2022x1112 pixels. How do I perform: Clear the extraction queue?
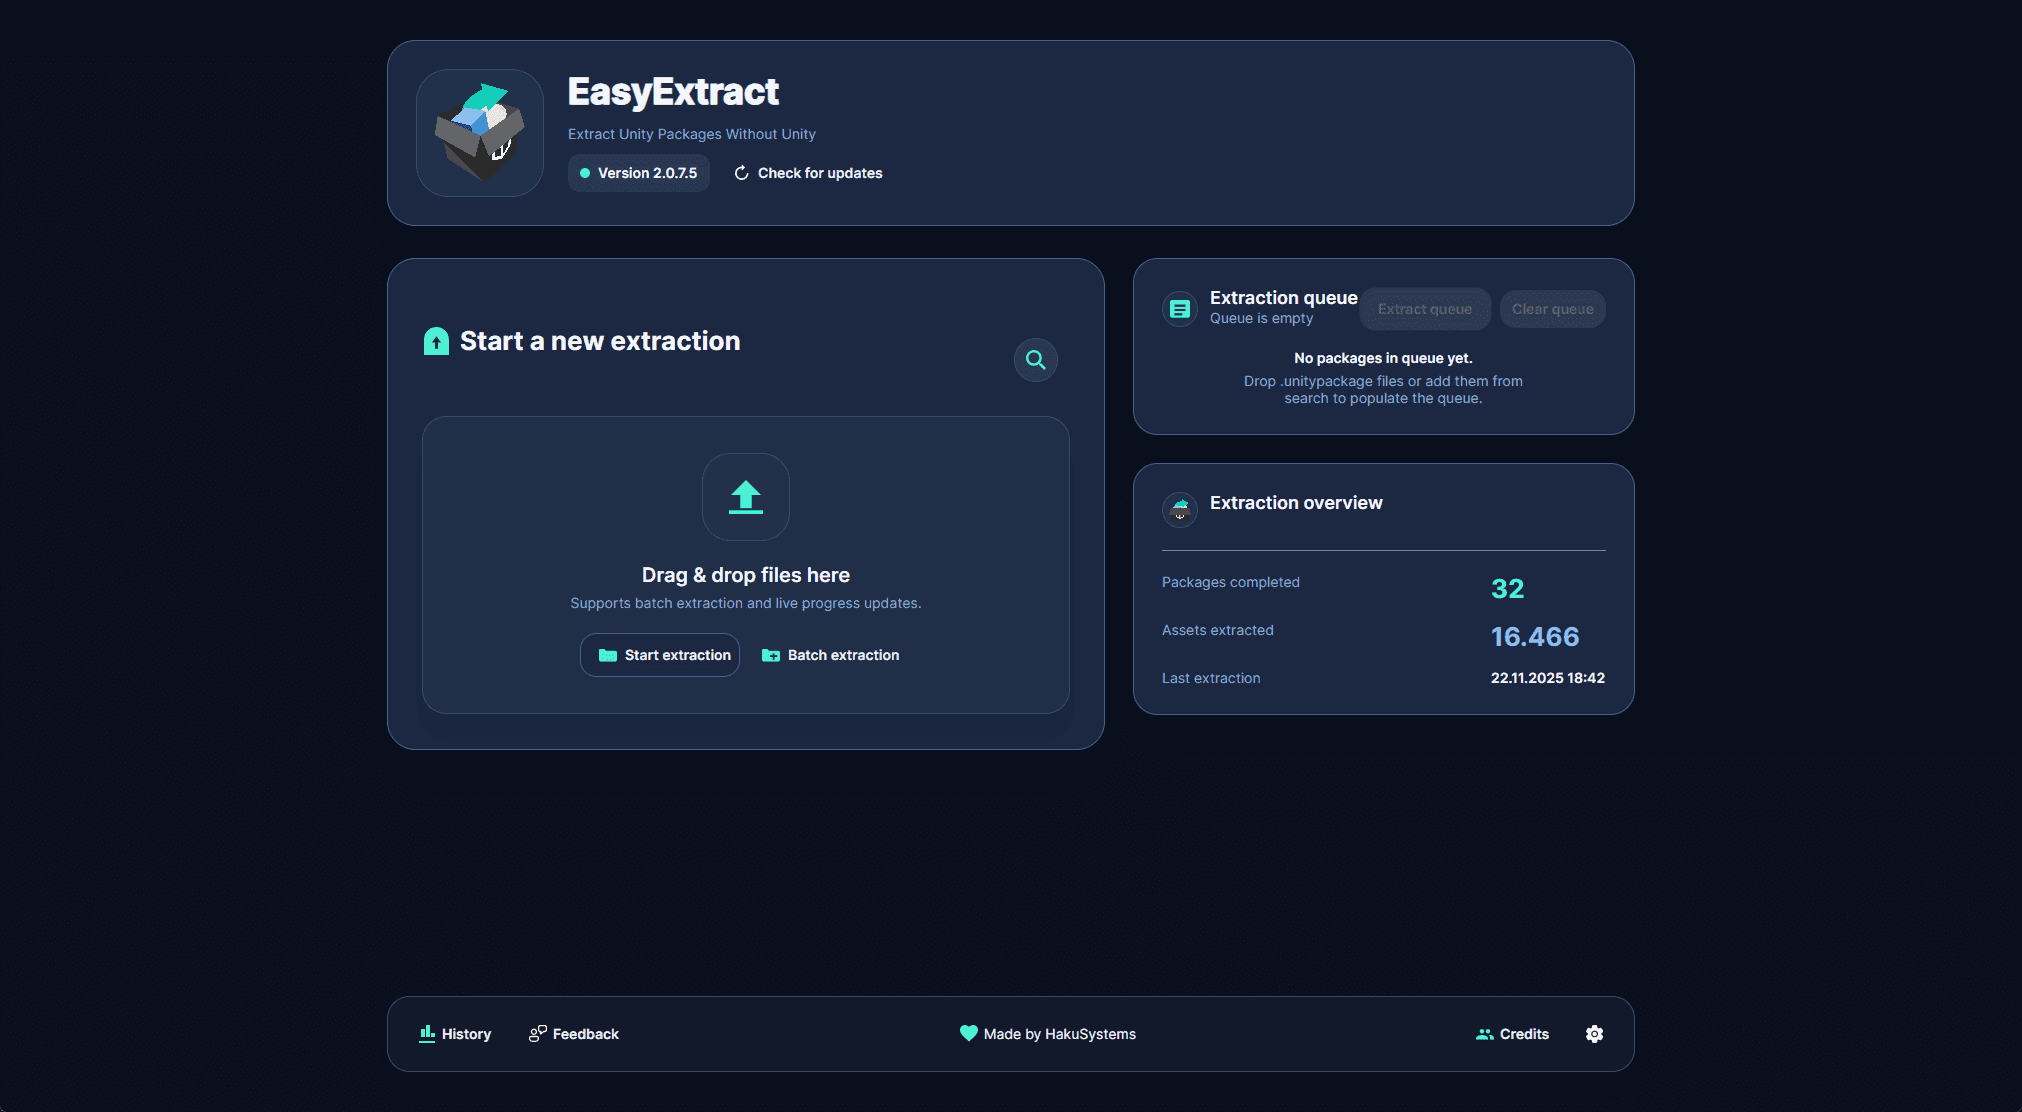click(x=1552, y=309)
